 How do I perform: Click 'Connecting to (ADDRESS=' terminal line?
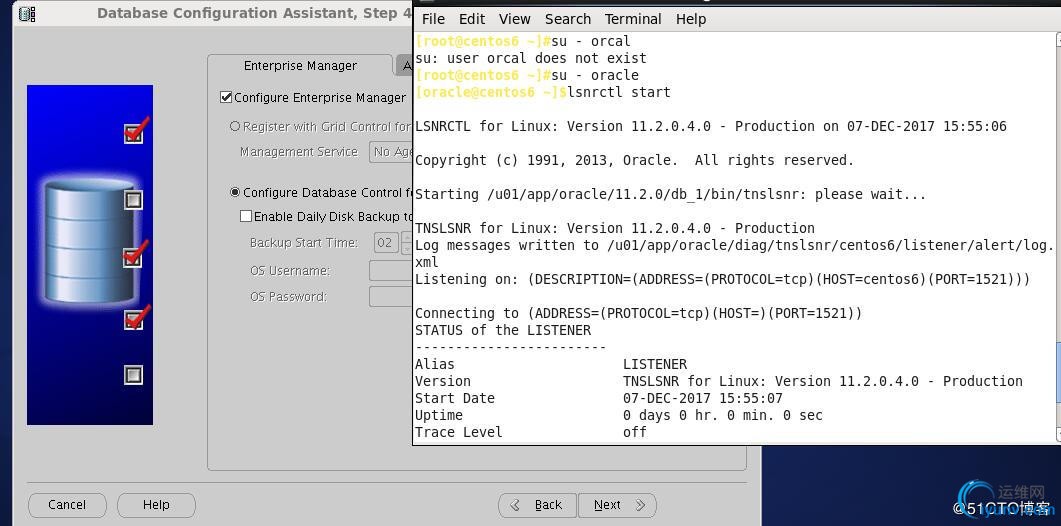click(x=639, y=313)
